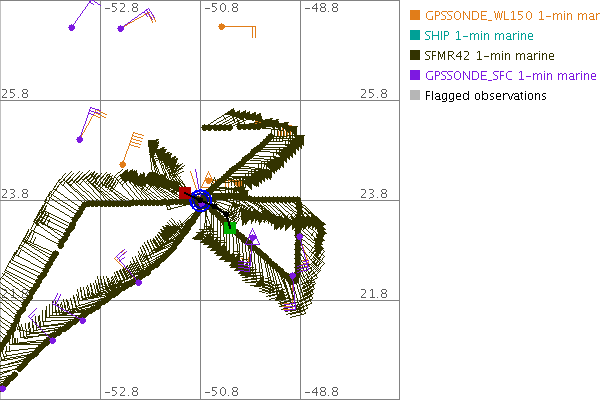Click the dark olive SFMR42 legend swatch

[x=415, y=55]
